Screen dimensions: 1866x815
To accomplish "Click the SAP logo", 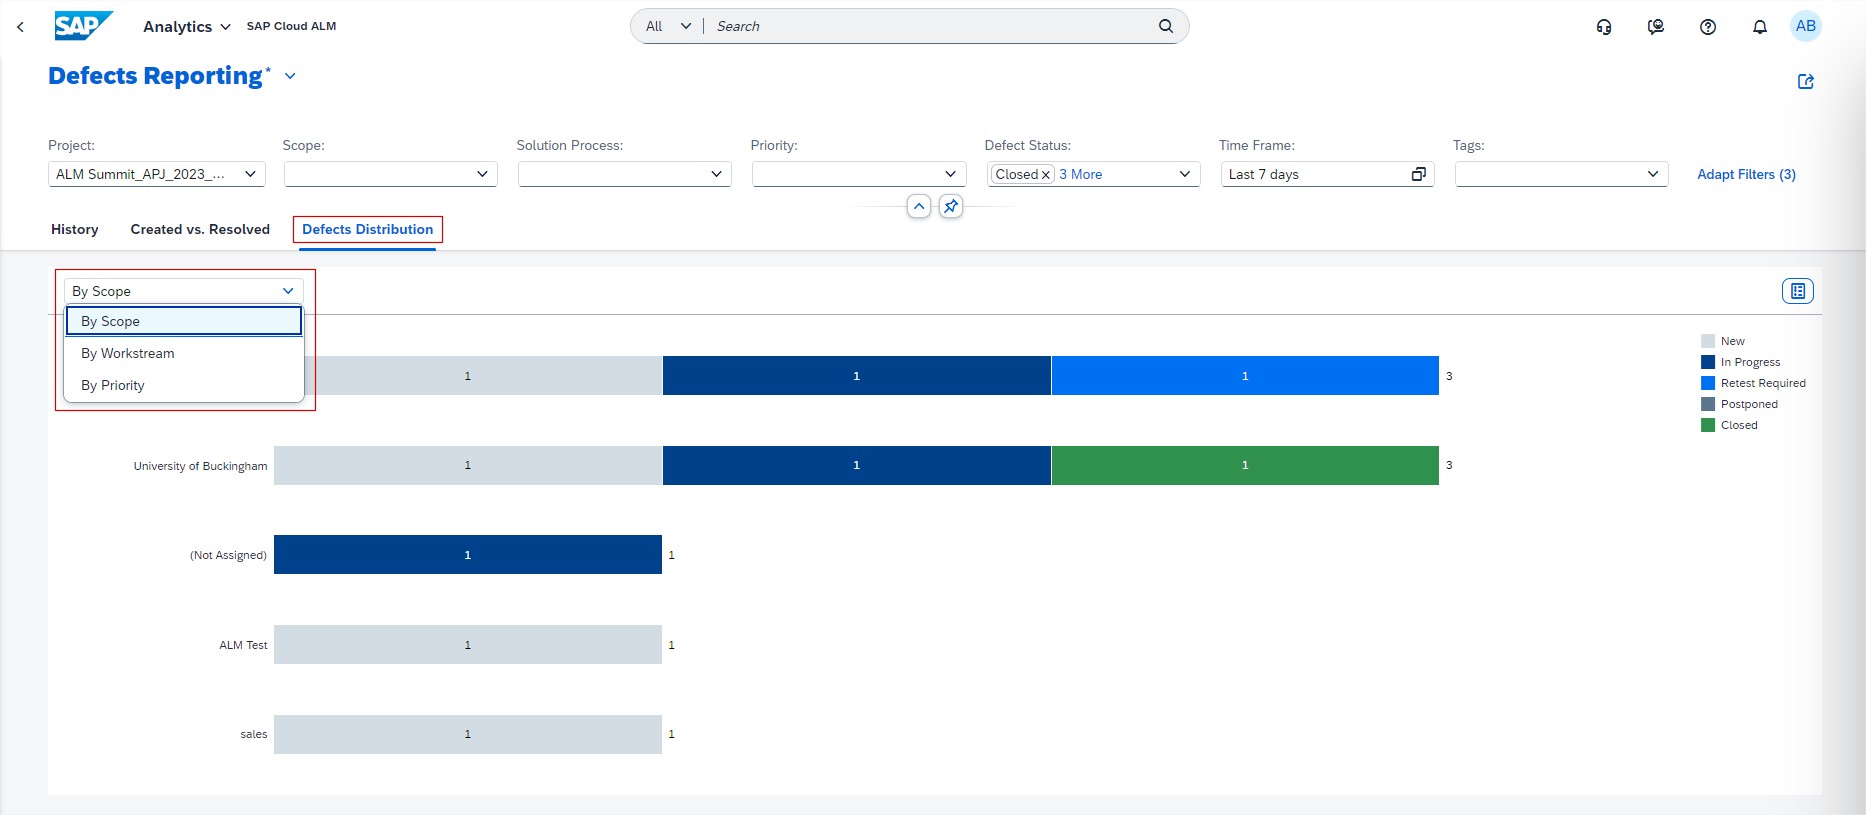I will [83, 26].
